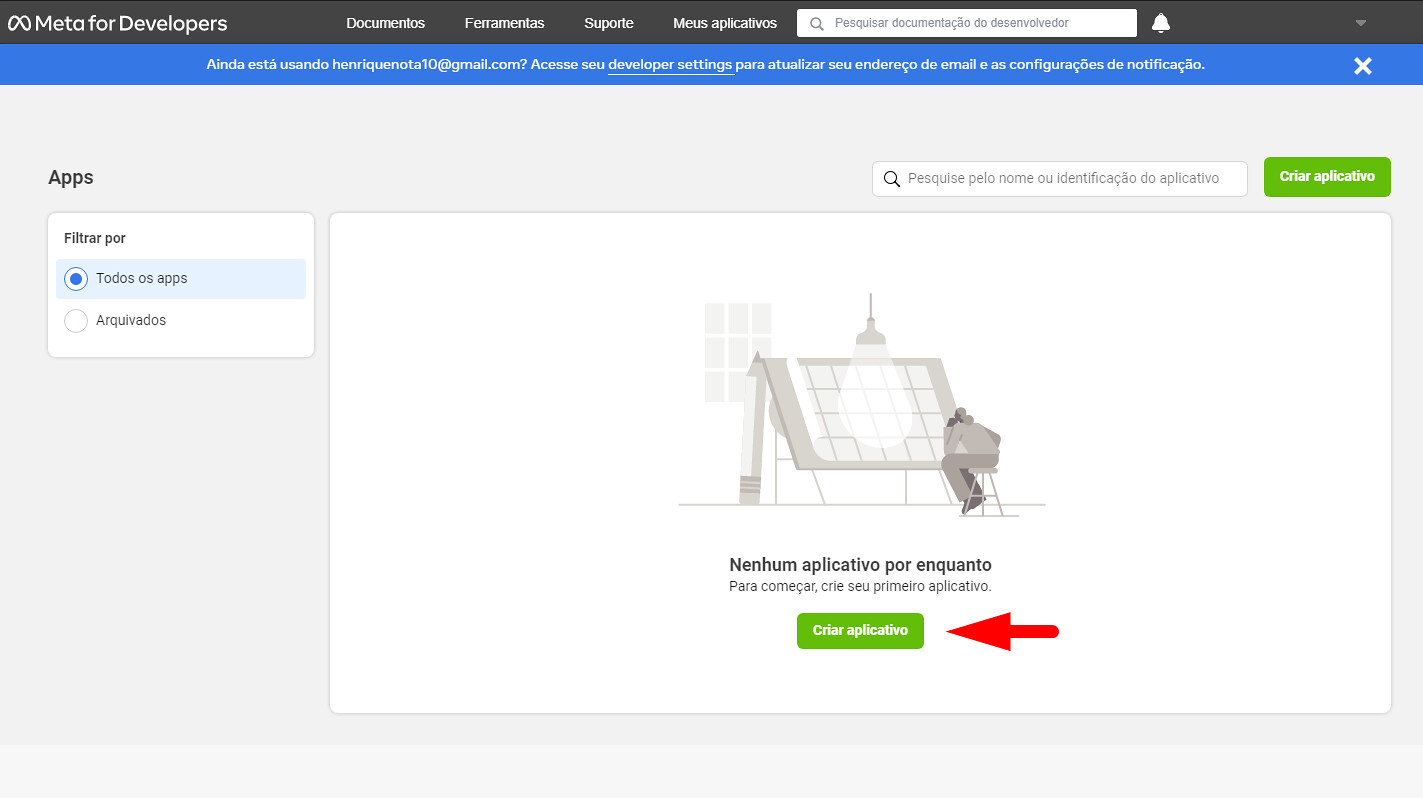The height and width of the screenshot is (798, 1423).
Task: Open the Suporte menu
Action: tap(608, 23)
